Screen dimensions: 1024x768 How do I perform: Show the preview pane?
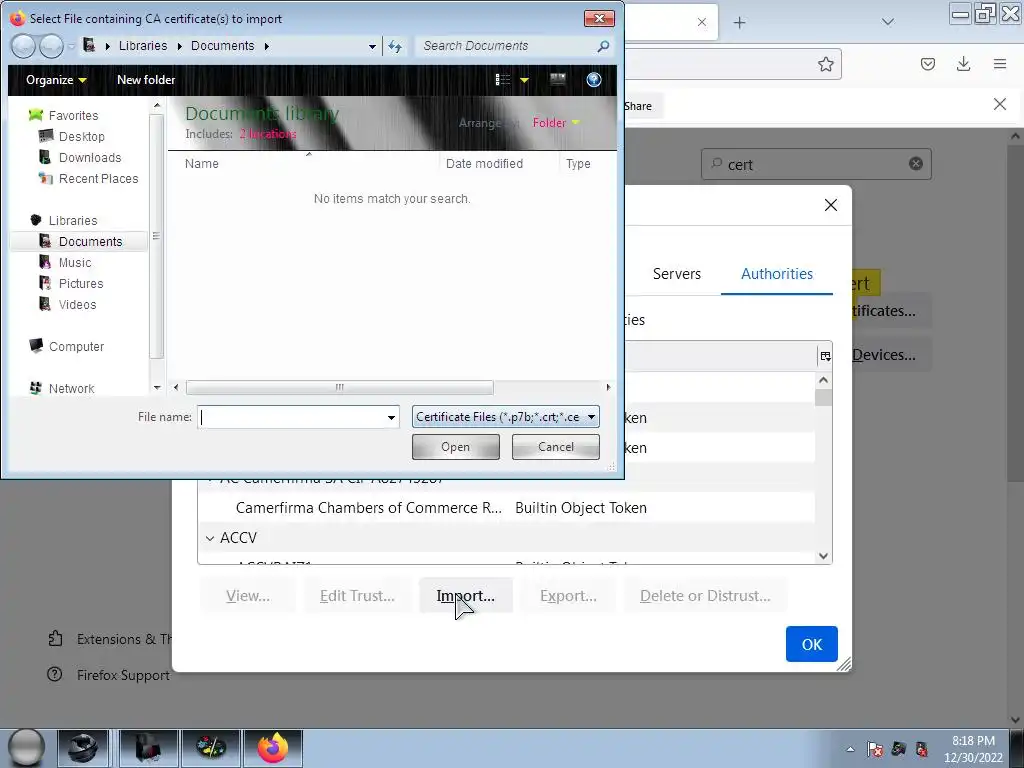click(x=558, y=80)
